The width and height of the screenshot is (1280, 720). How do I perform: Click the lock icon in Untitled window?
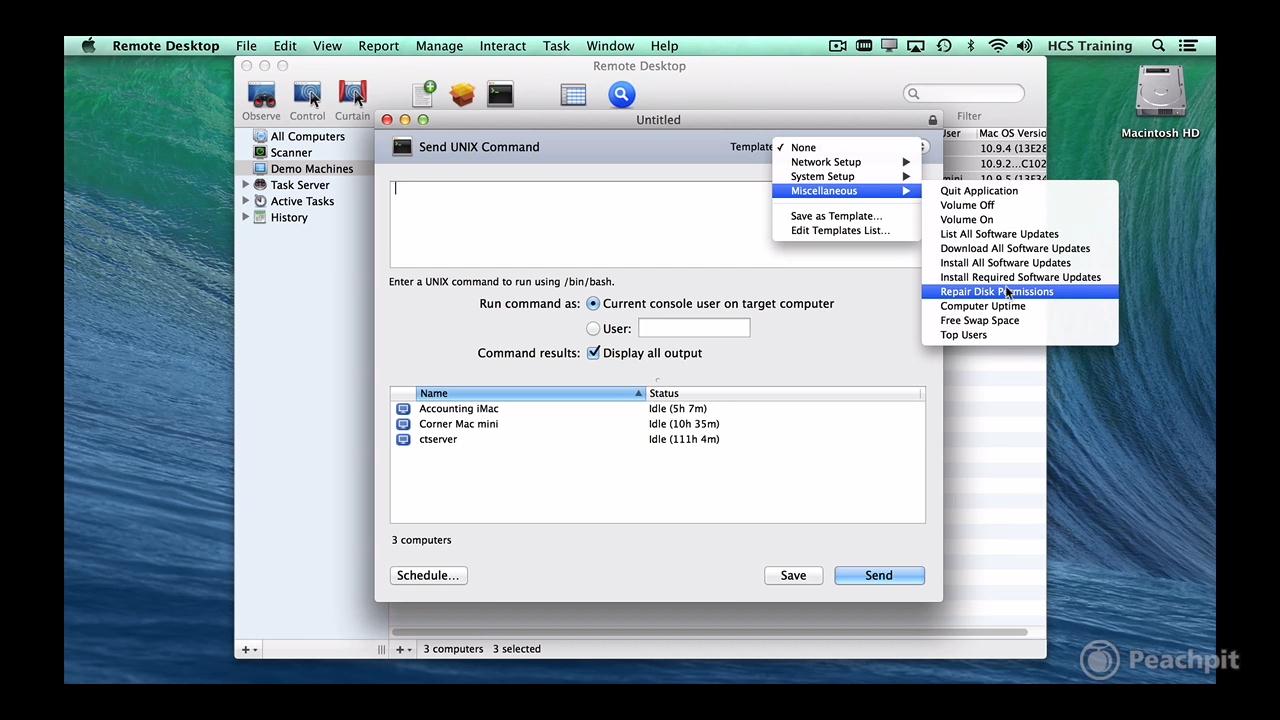click(x=933, y=120)
